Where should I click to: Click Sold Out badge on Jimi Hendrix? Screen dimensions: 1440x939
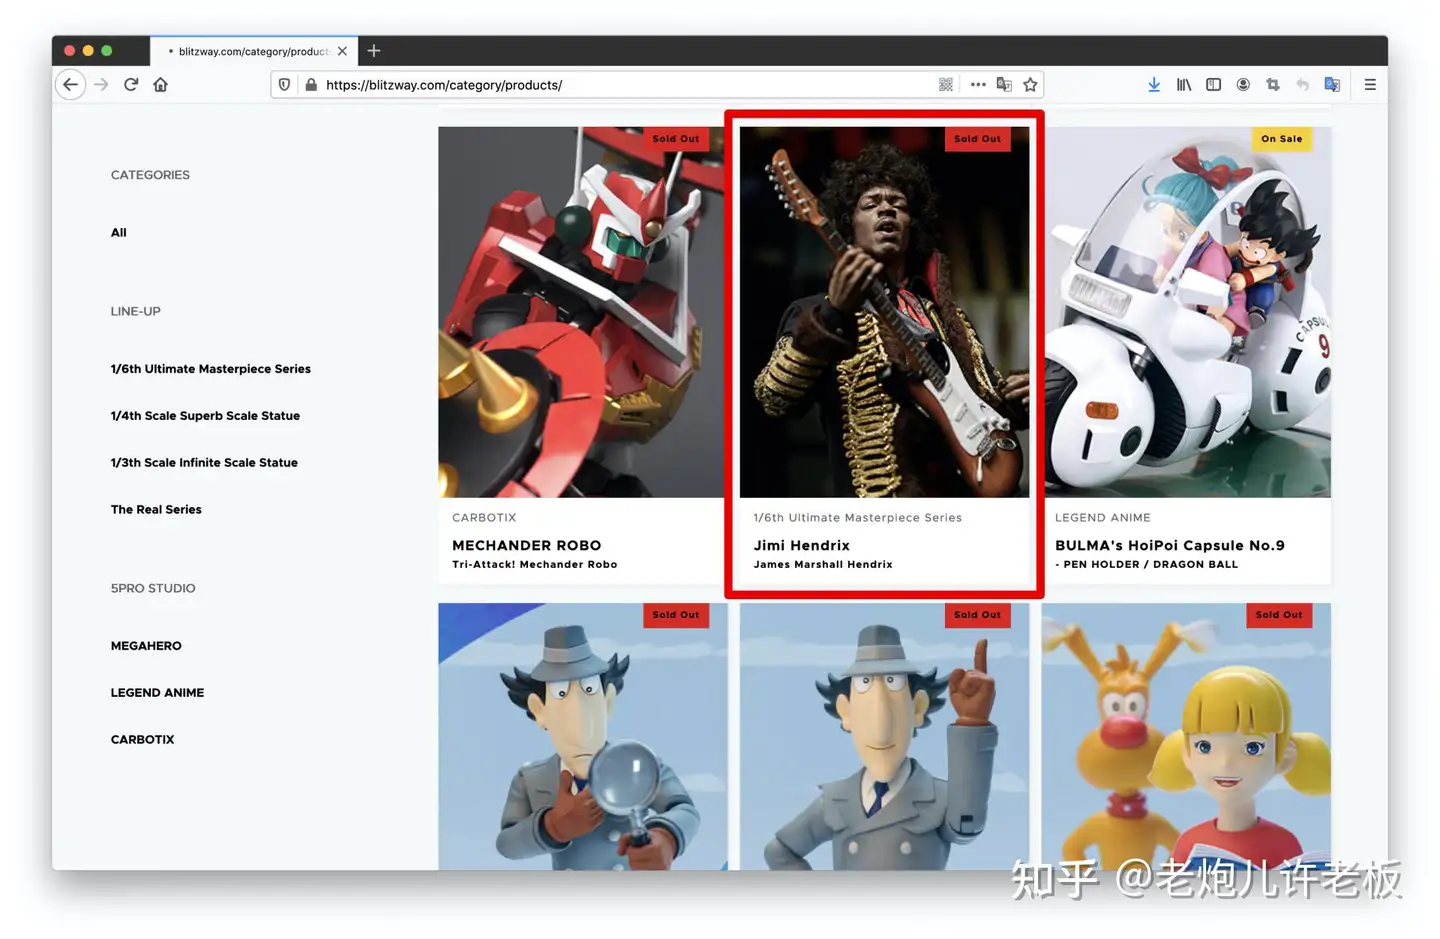[977, 139]
